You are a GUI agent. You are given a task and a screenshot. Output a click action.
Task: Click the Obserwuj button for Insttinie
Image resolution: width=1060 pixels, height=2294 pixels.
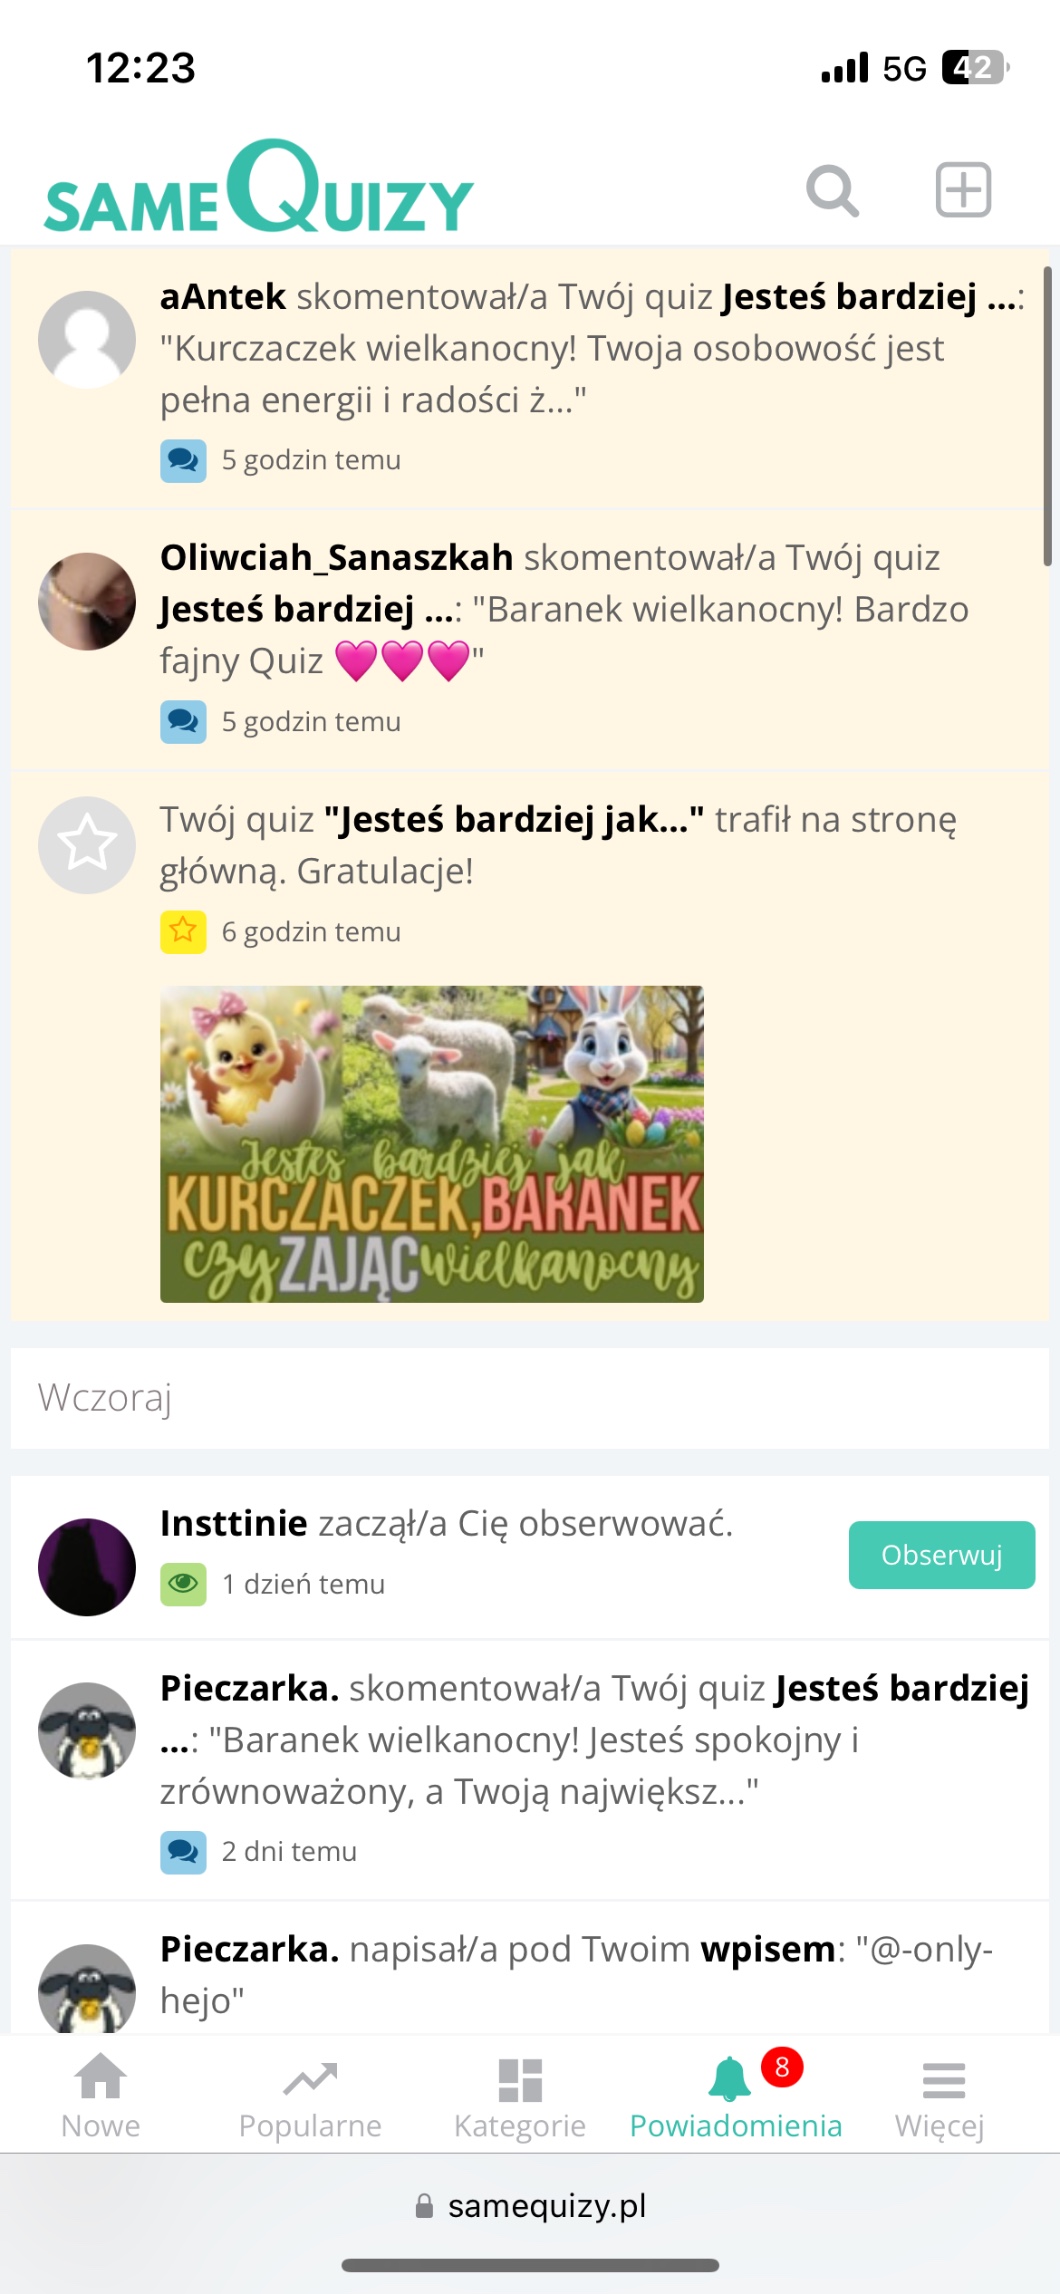click(942, 1555)
